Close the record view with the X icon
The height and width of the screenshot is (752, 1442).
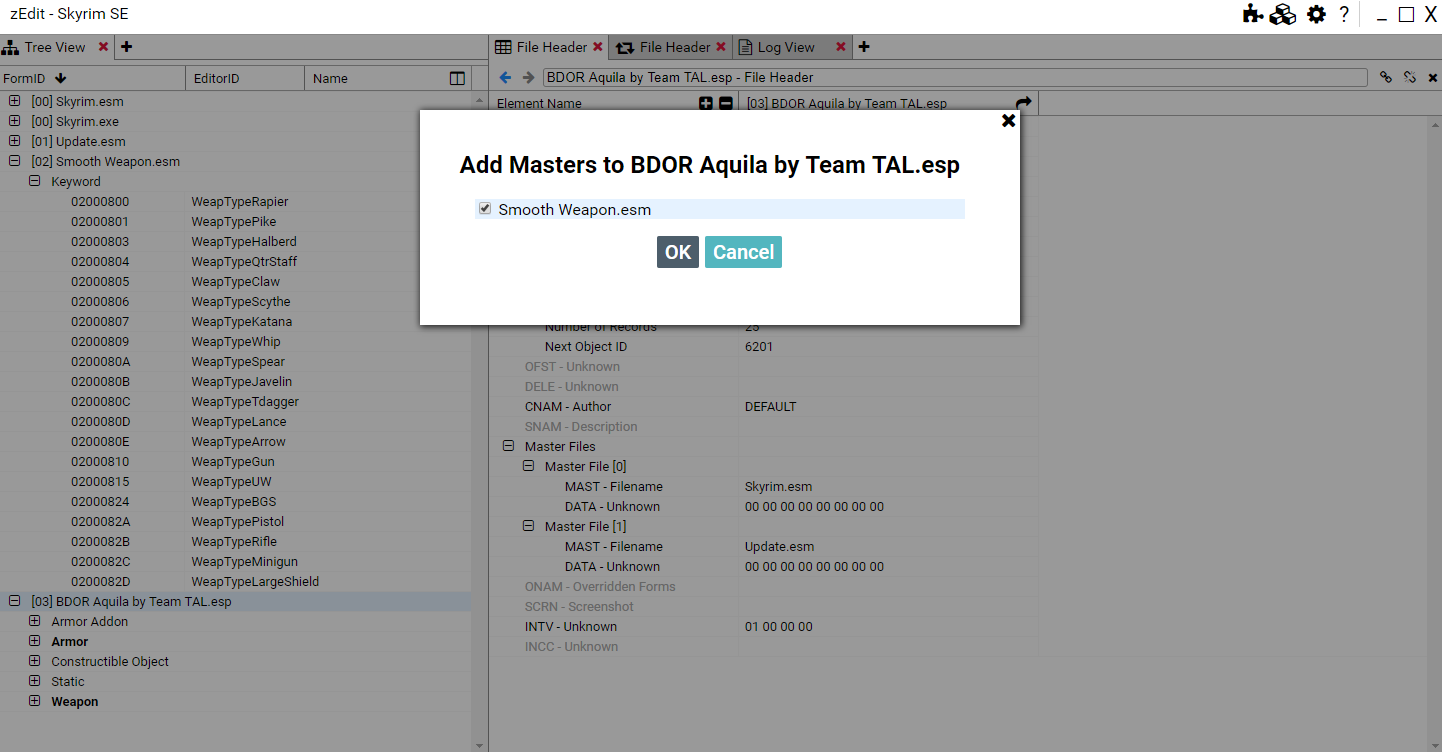[x=1433, y=77]
